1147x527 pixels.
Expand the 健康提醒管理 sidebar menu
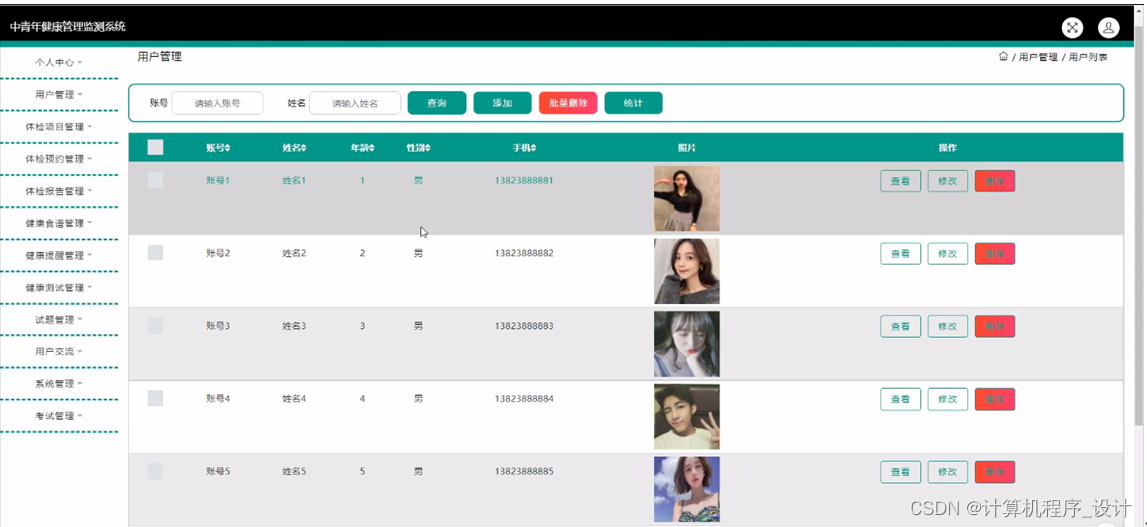59,255
